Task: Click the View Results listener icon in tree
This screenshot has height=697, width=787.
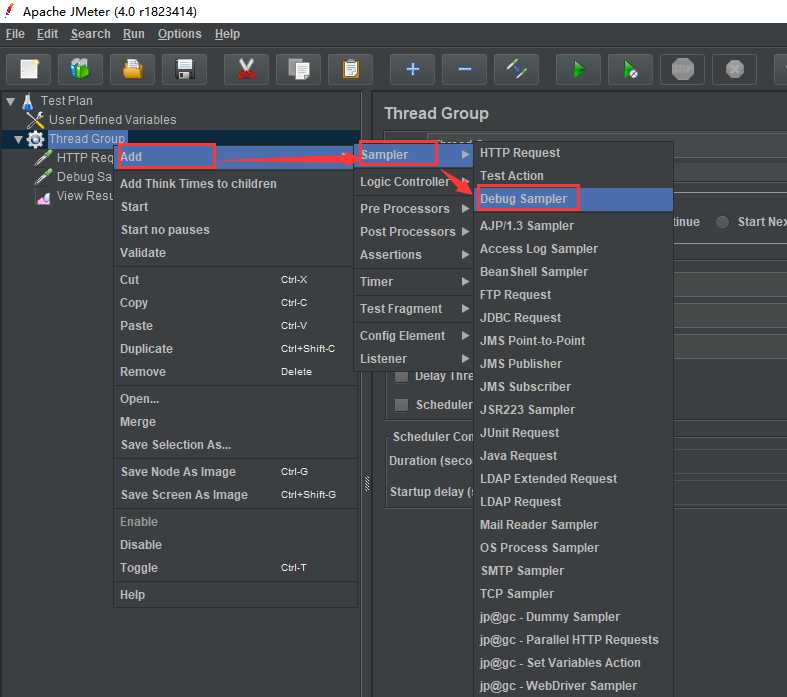Action: point(43,198)
